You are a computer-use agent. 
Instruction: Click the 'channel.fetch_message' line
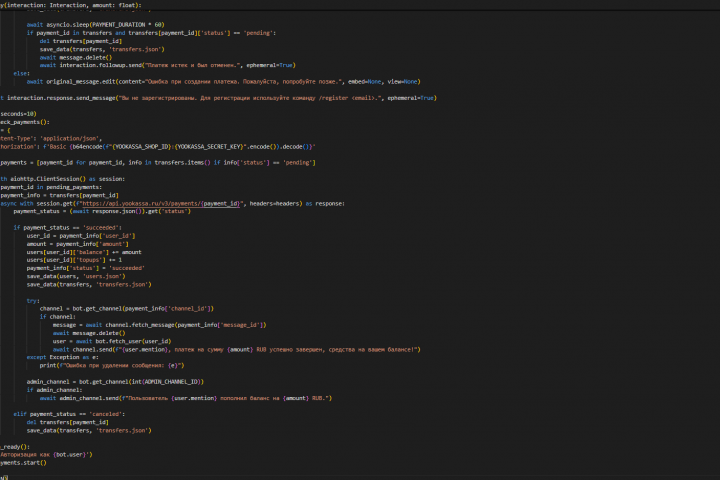click(159, 325)
